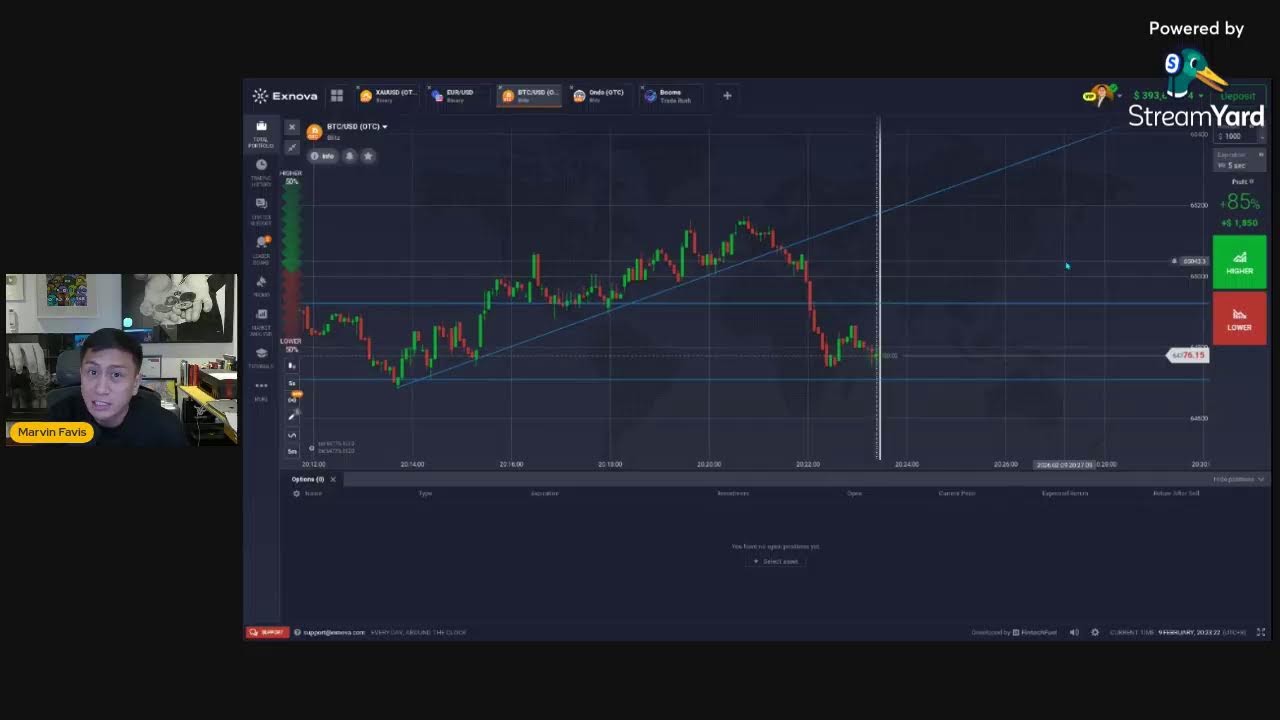This screenshot has height=720, width=1280.
Task: Select the drawing pencil tool
Action: click(292, 416)
